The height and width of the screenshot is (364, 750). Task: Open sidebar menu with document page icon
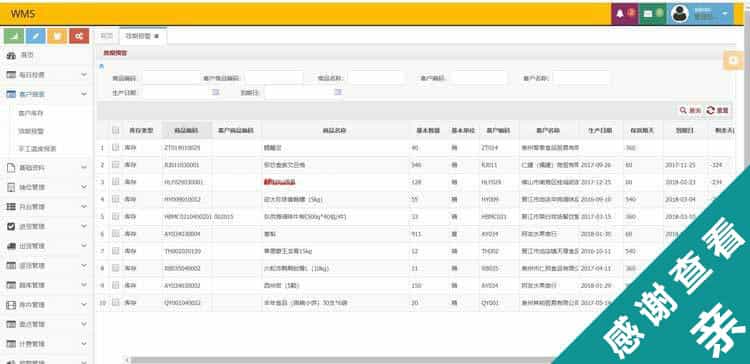click(x=45, y=168)
